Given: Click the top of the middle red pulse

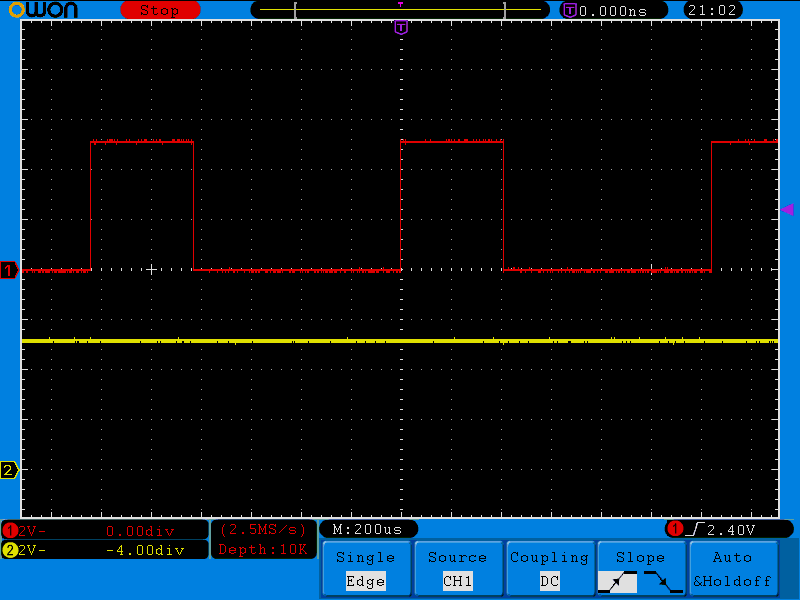Looking at the screenshot, I should point(452,141).
